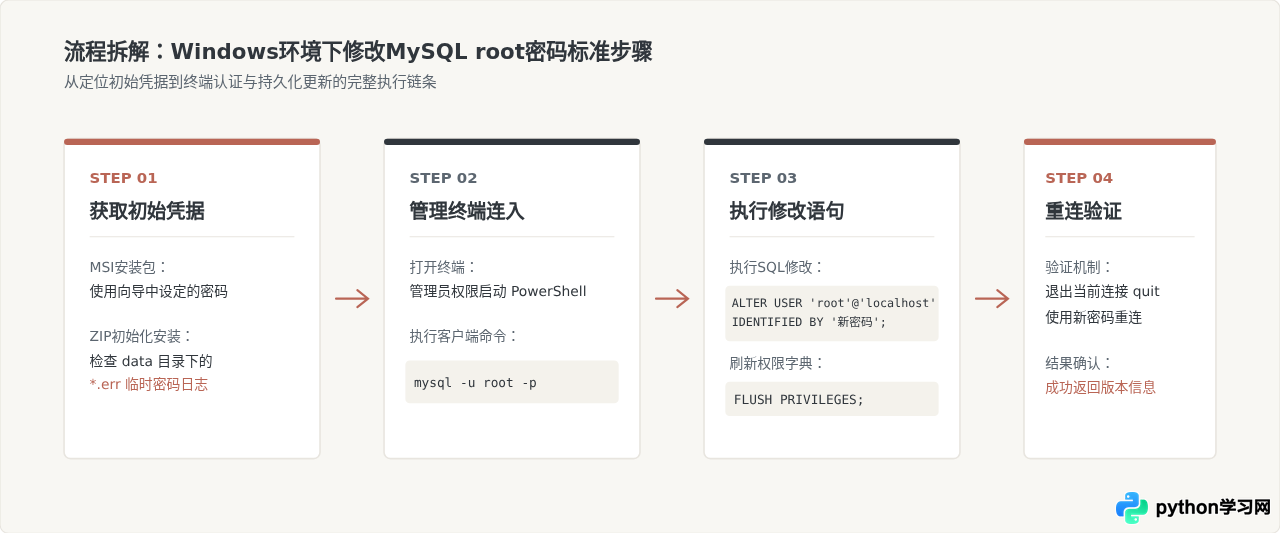This screenshot has height=534, width=1280.
Task: Click the "执行SQL修改：" label
Action: point(777,267)
